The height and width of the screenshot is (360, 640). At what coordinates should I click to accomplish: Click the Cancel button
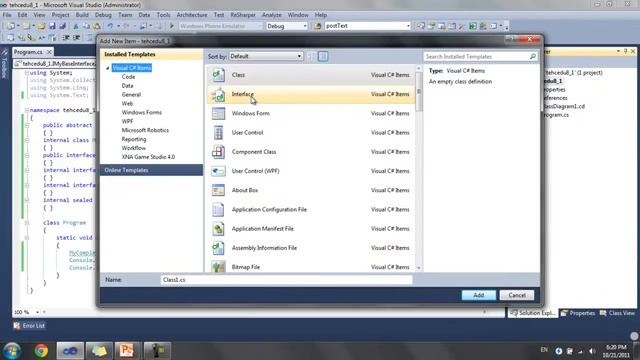tap(517, 295)
